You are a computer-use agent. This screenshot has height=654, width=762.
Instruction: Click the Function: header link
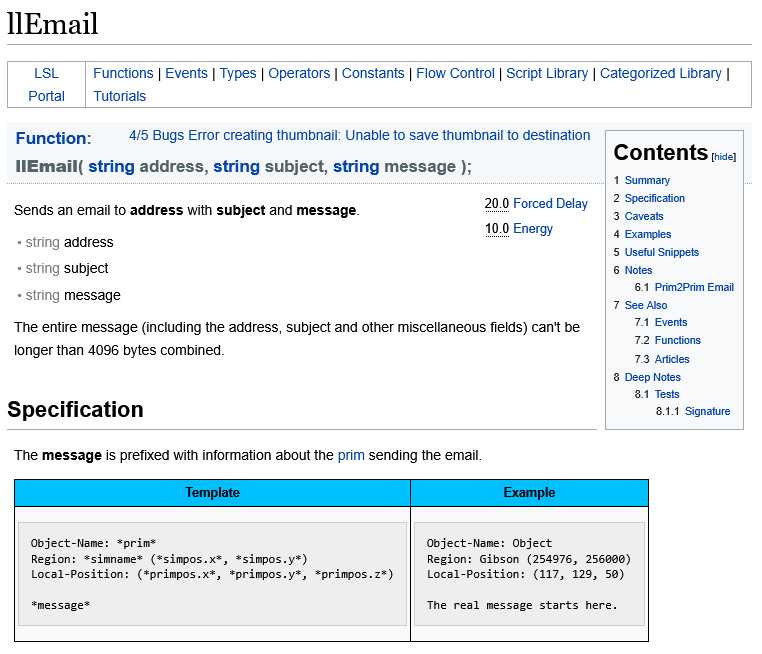click(53, 138)
